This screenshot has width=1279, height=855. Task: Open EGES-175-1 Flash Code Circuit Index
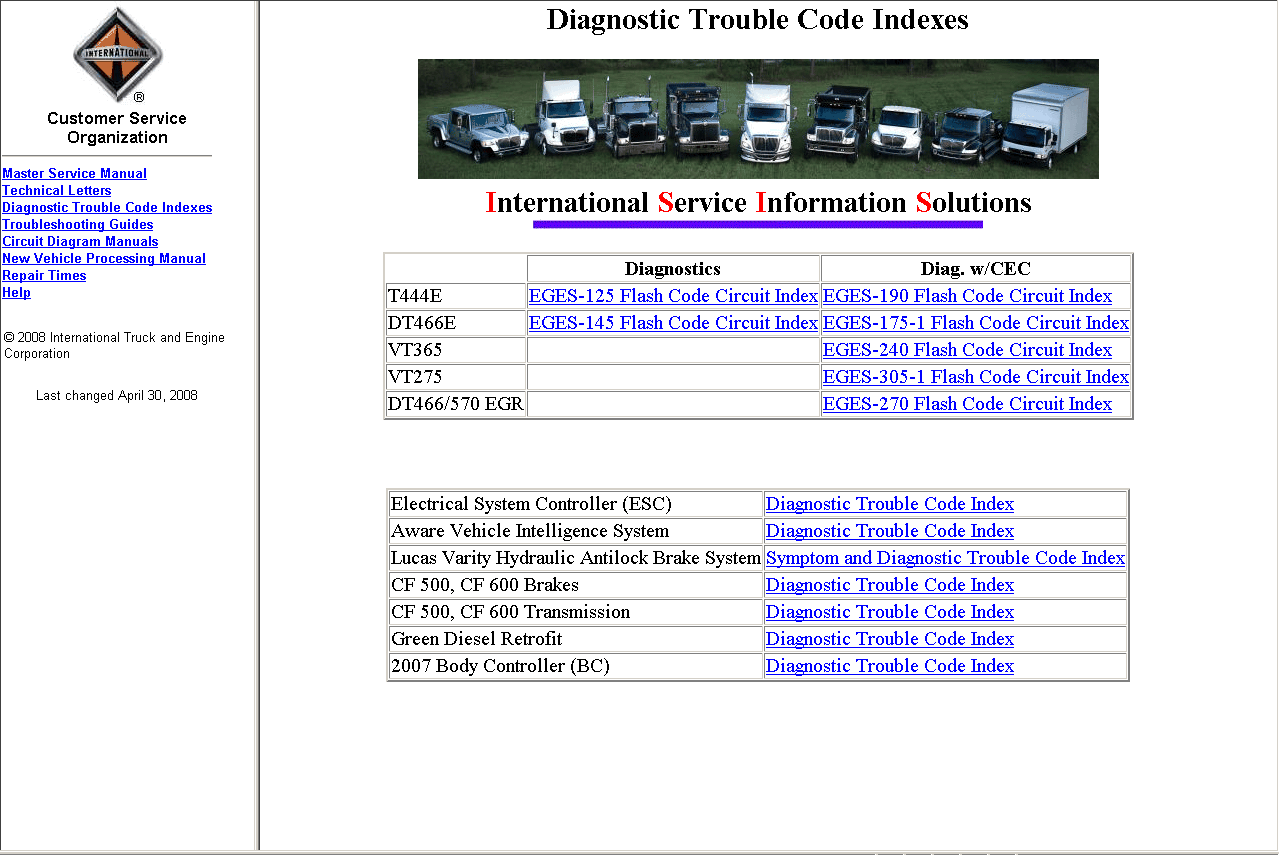[x=975, y=323]
